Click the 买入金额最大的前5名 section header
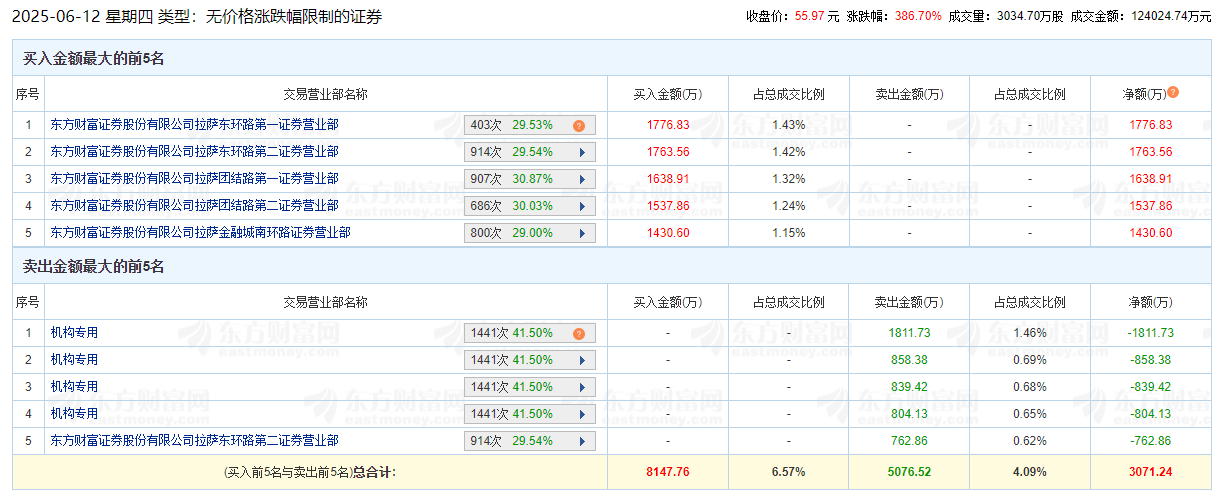The height and width of the screenshot is (500, 1221). coord(93,59)
